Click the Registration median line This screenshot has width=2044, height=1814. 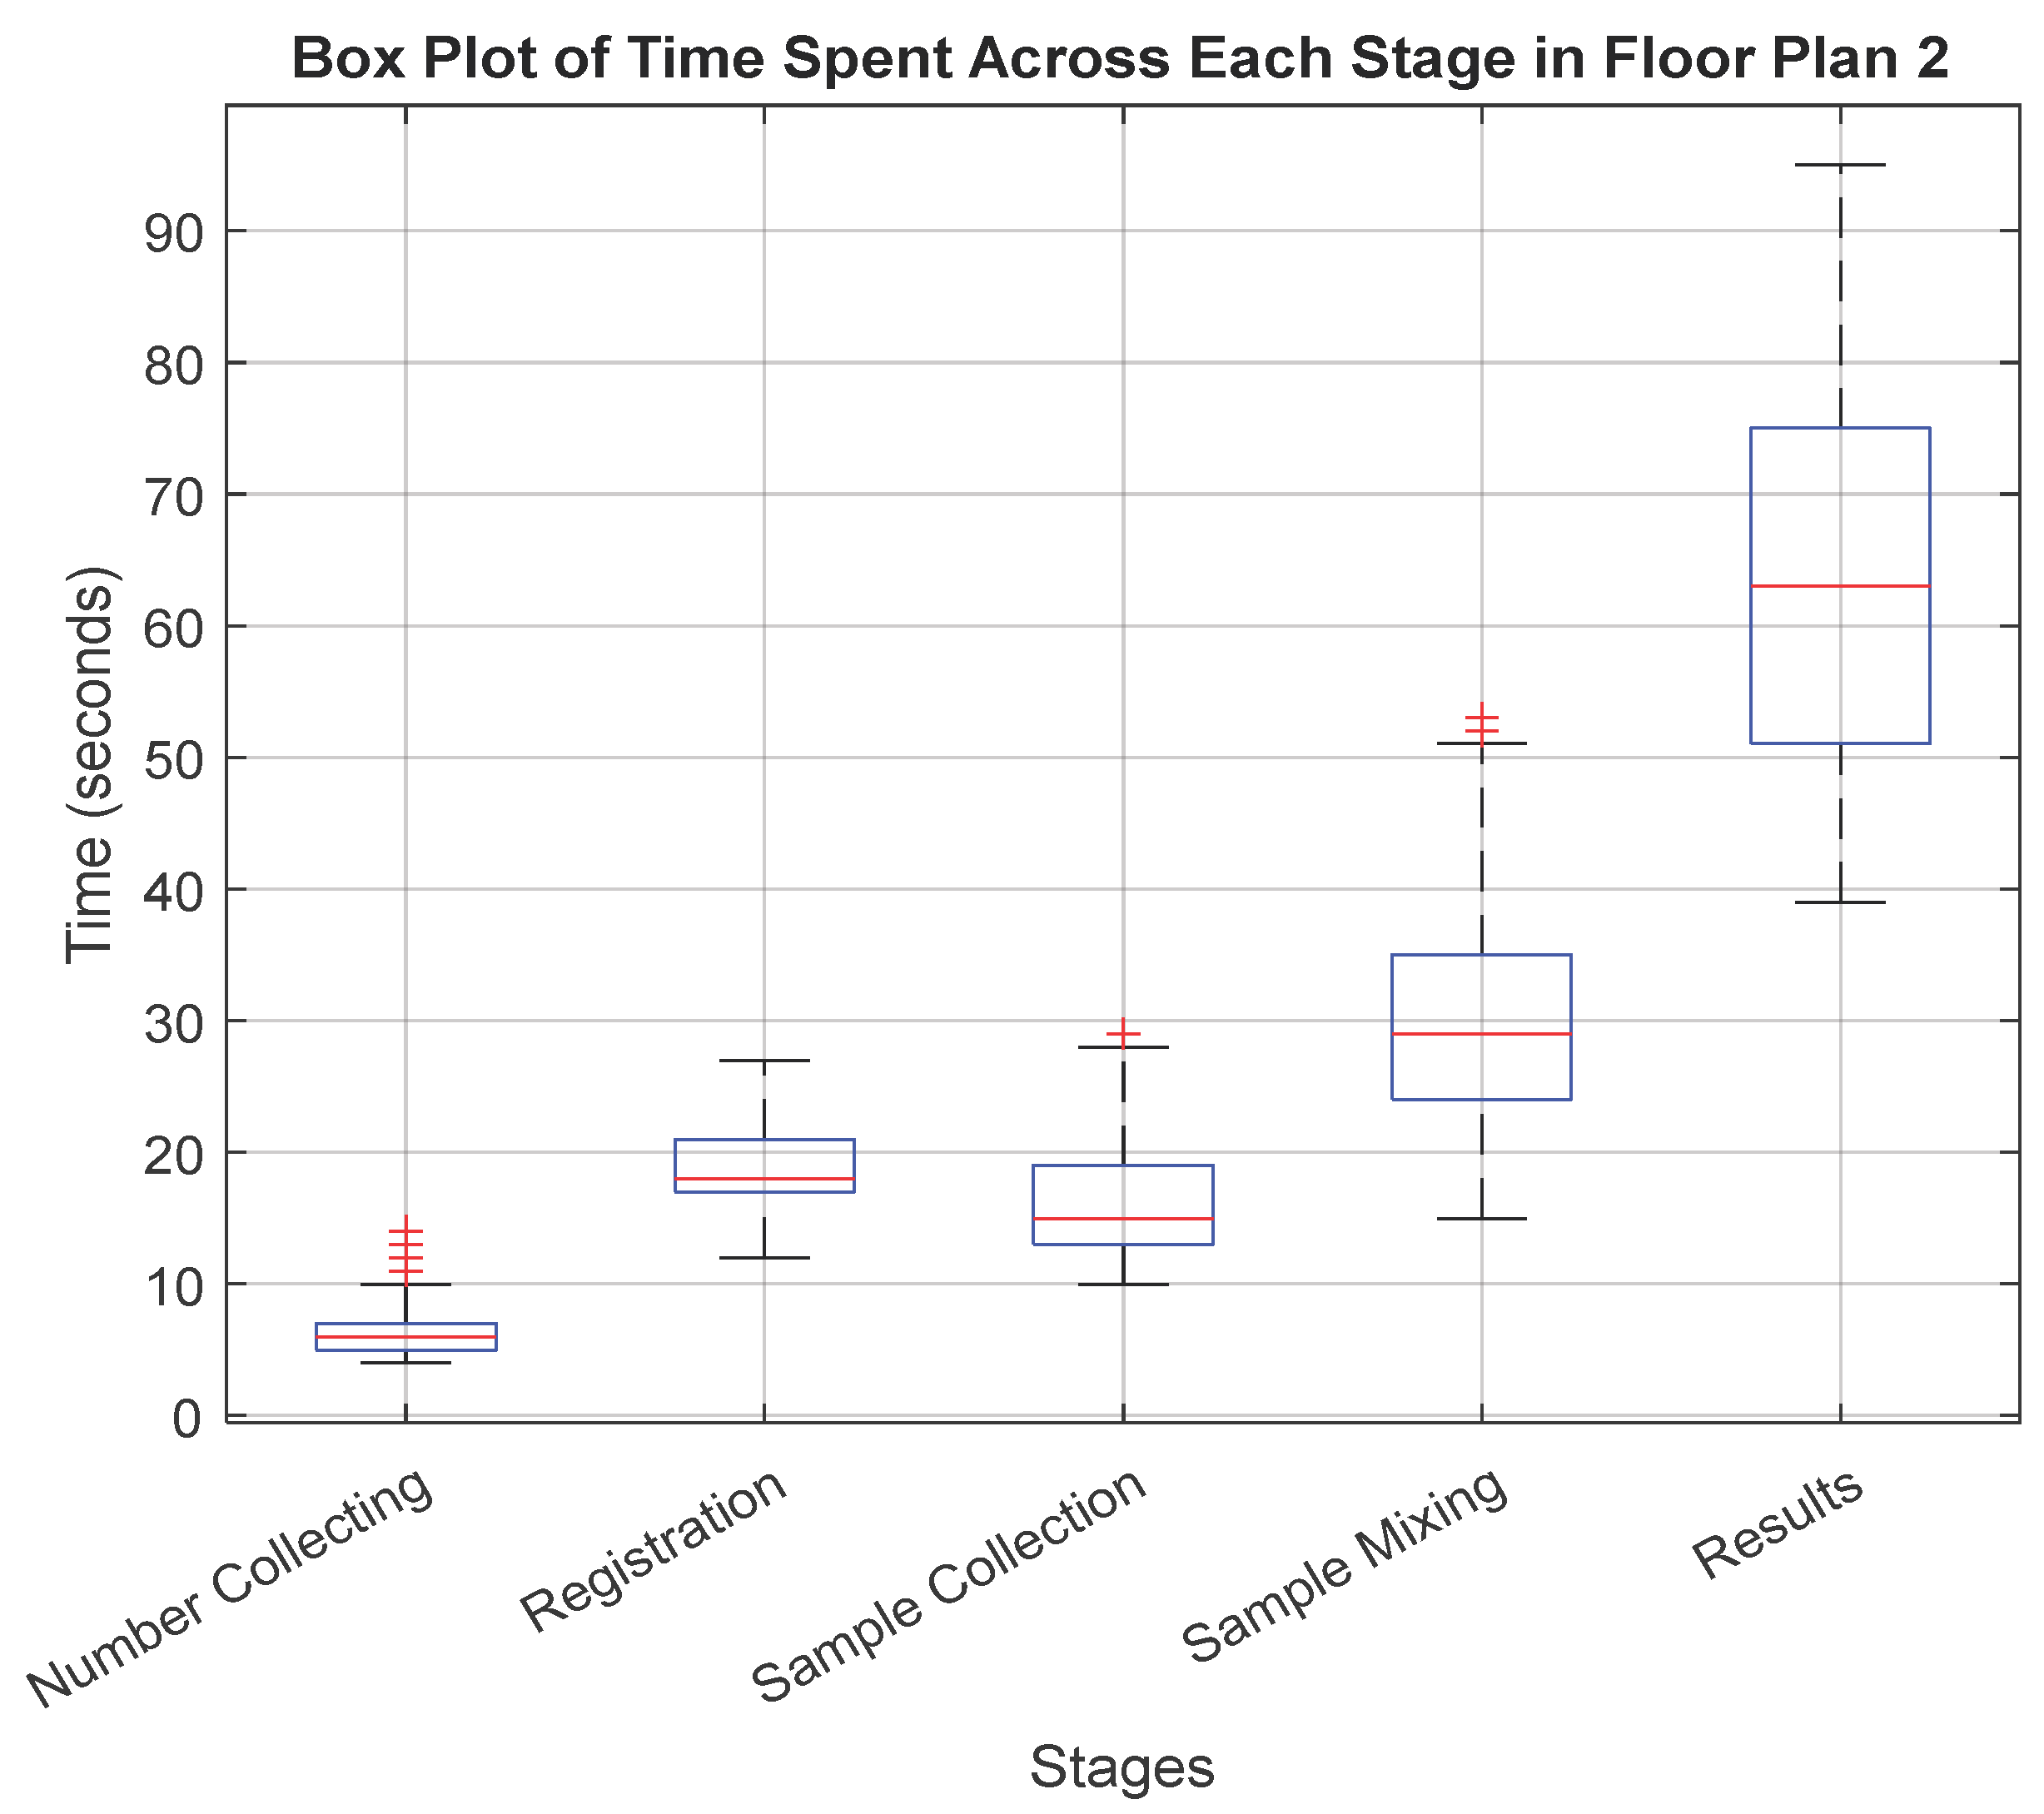pyautogui.click(x=764, y=1179)
